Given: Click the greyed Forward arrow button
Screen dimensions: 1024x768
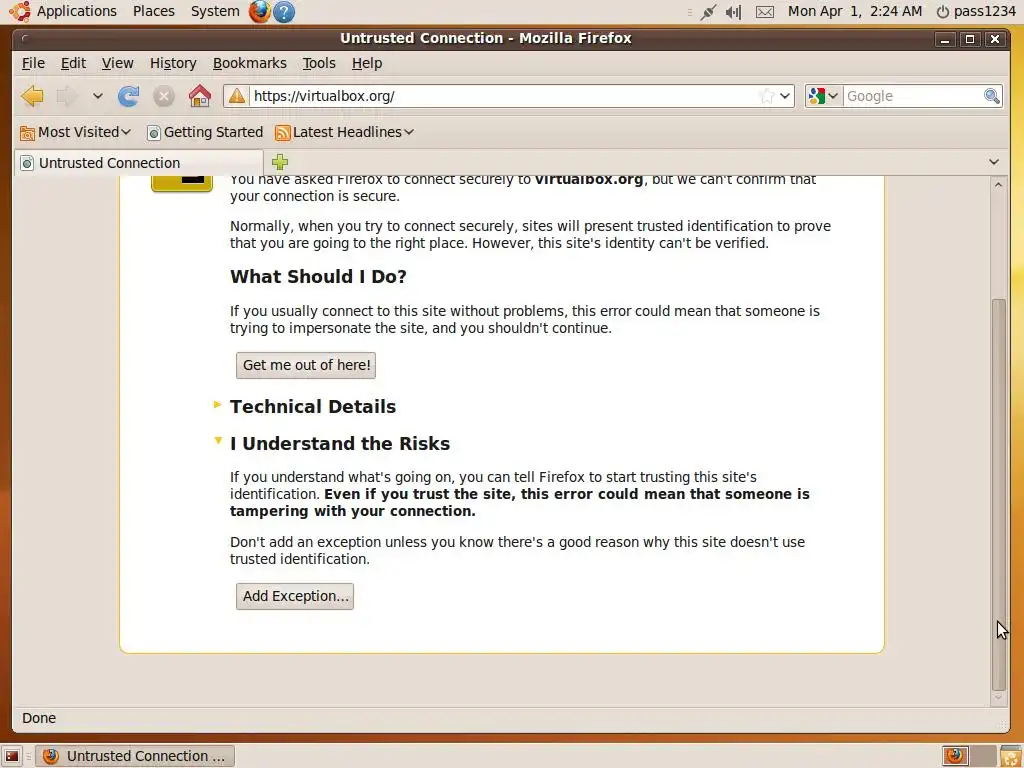Looking at the screenshot, I should 67,96.
